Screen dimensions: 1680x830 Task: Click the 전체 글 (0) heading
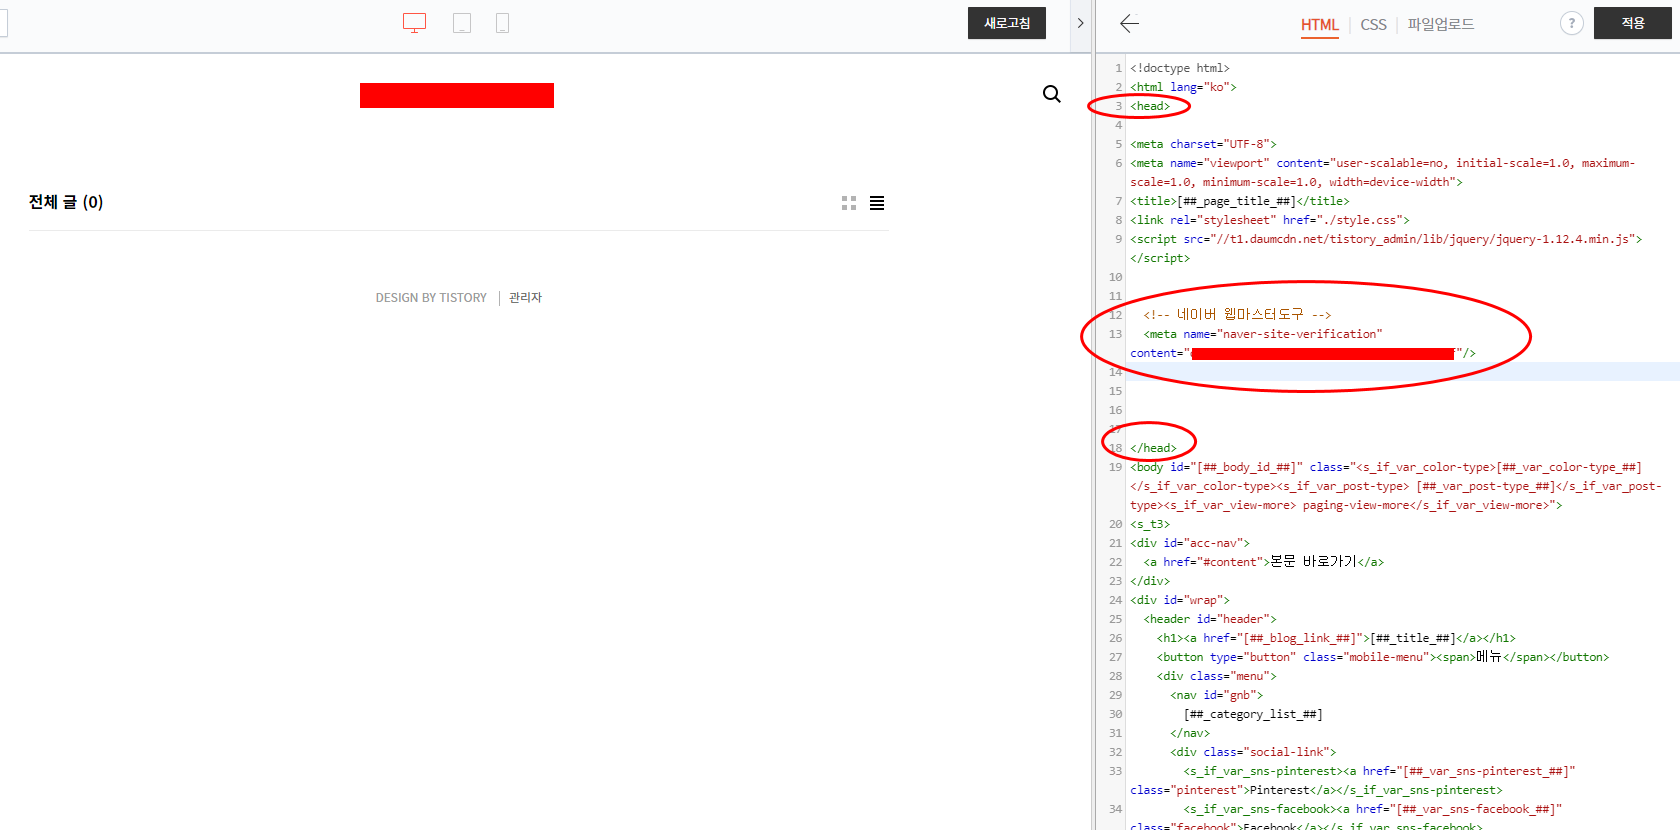(x=66, y=202)
